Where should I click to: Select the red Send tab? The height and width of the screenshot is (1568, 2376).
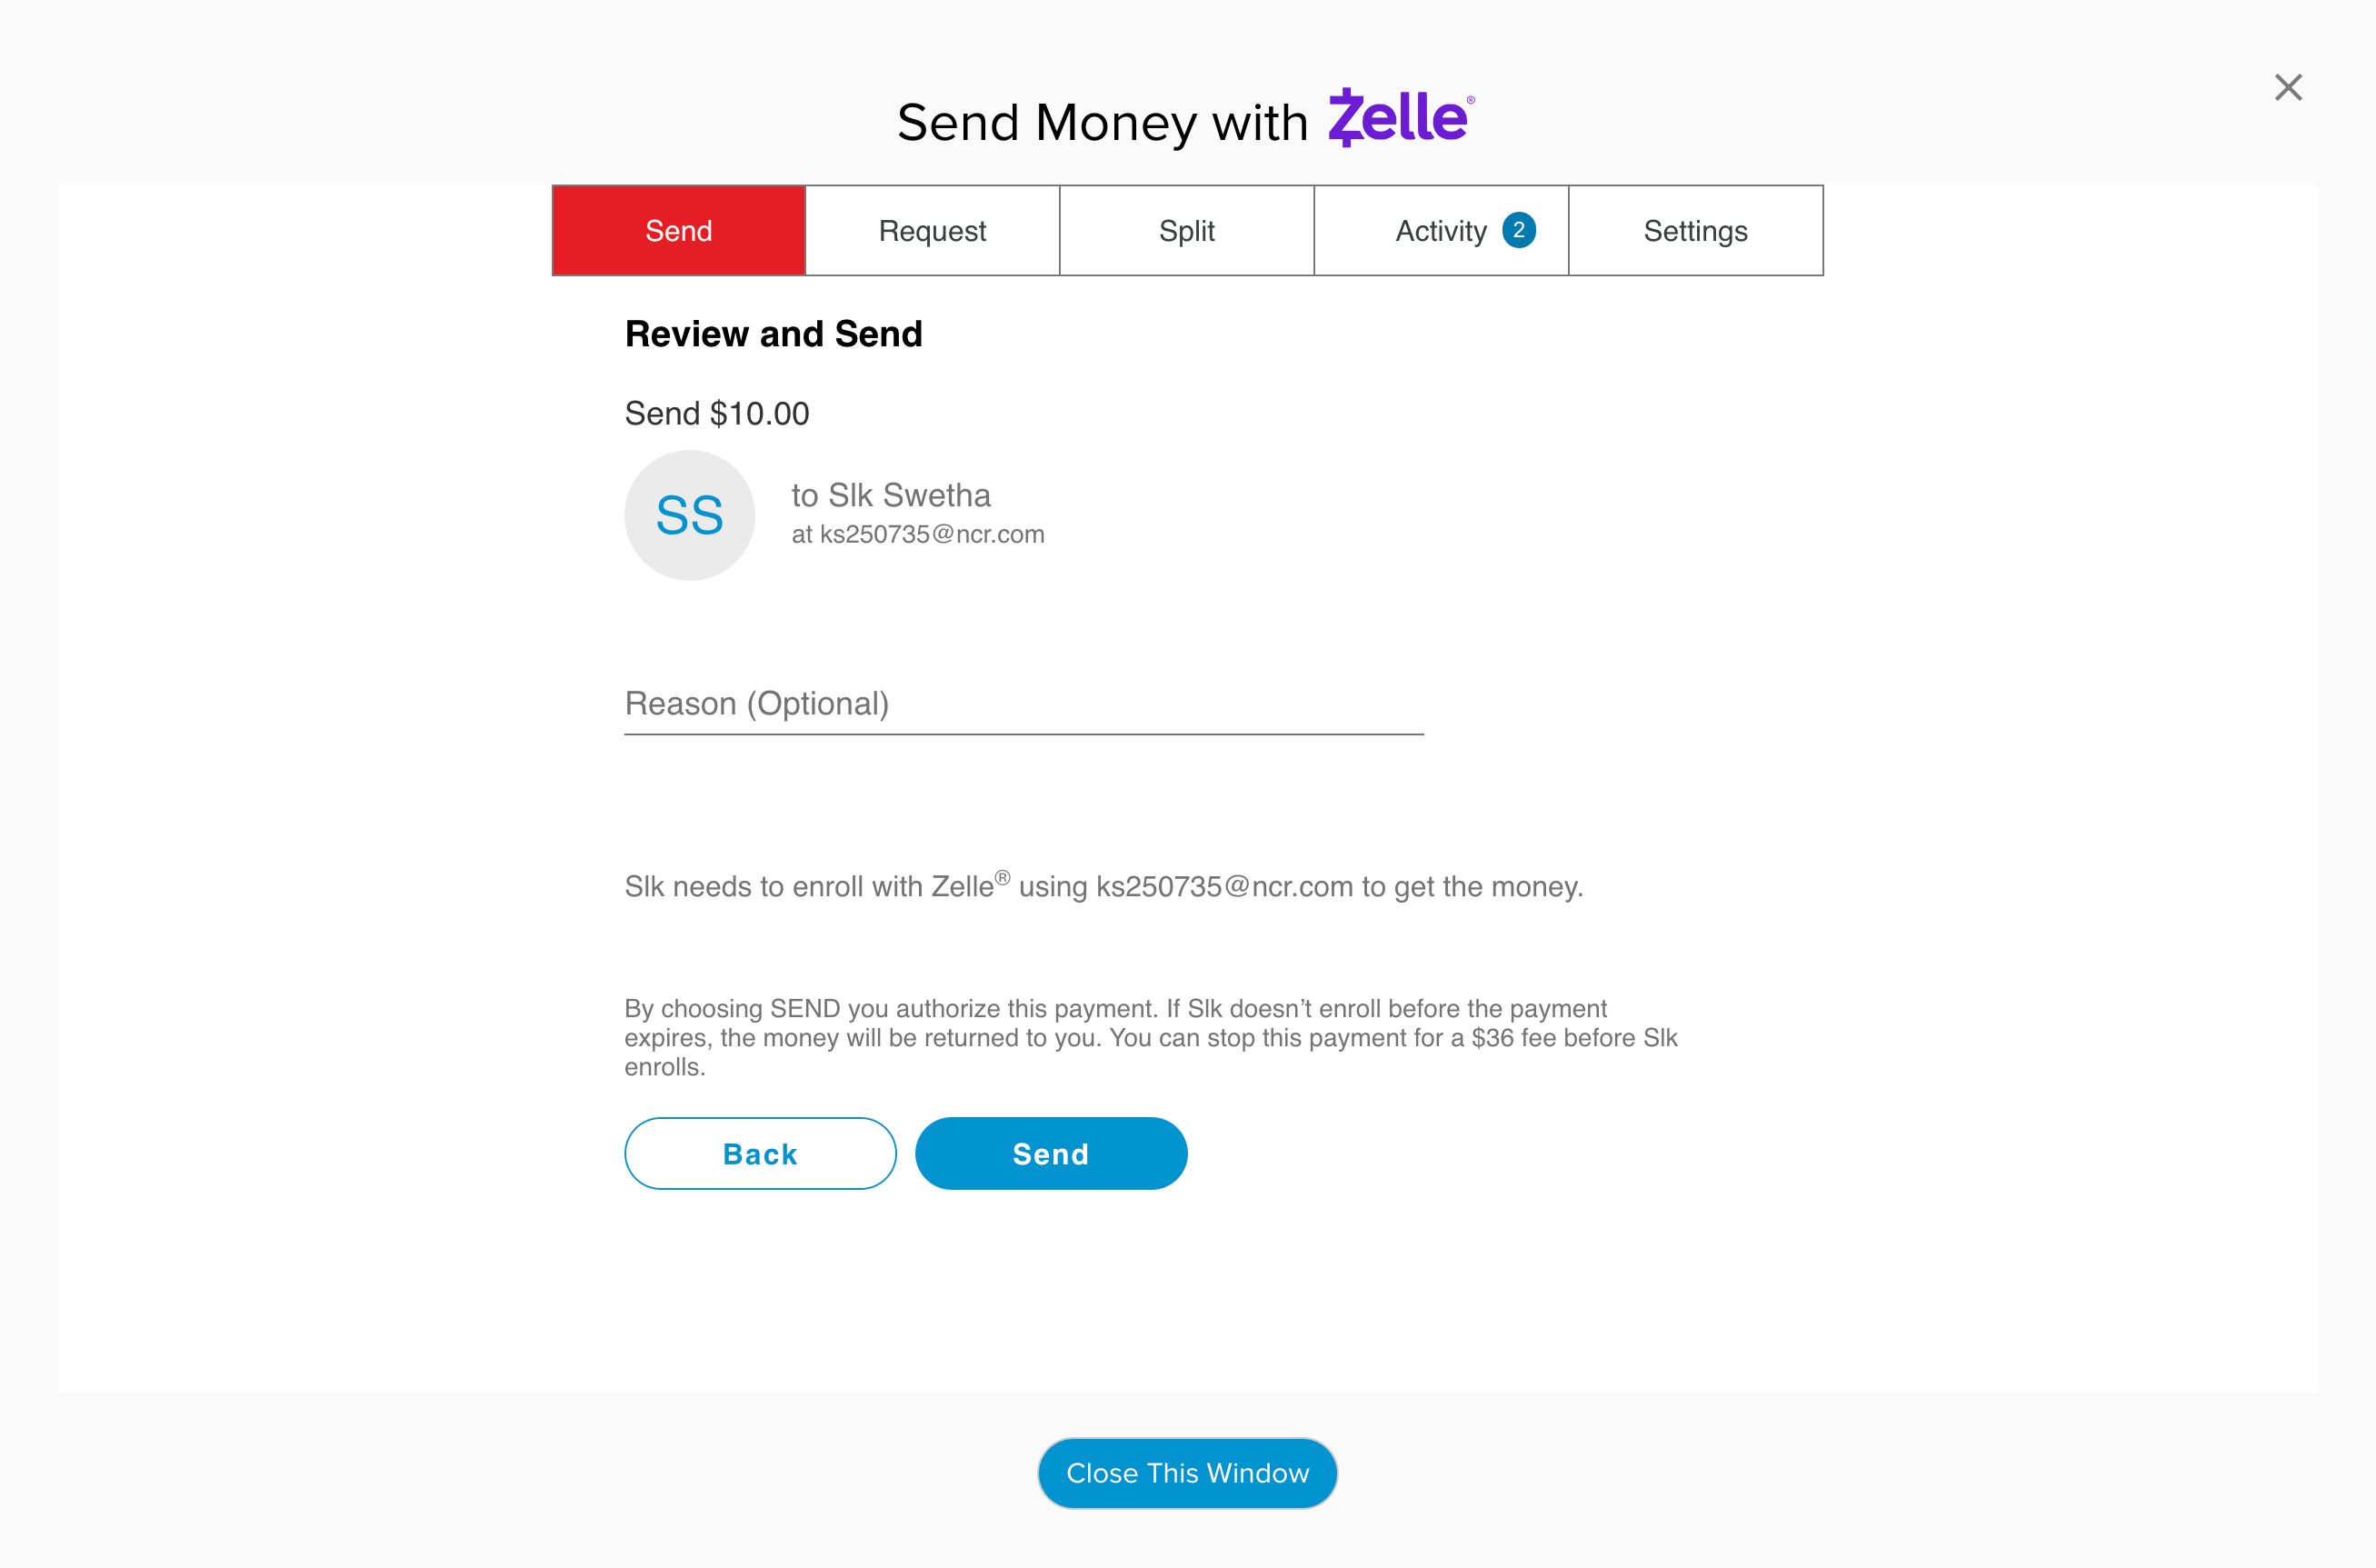point(679,231)
